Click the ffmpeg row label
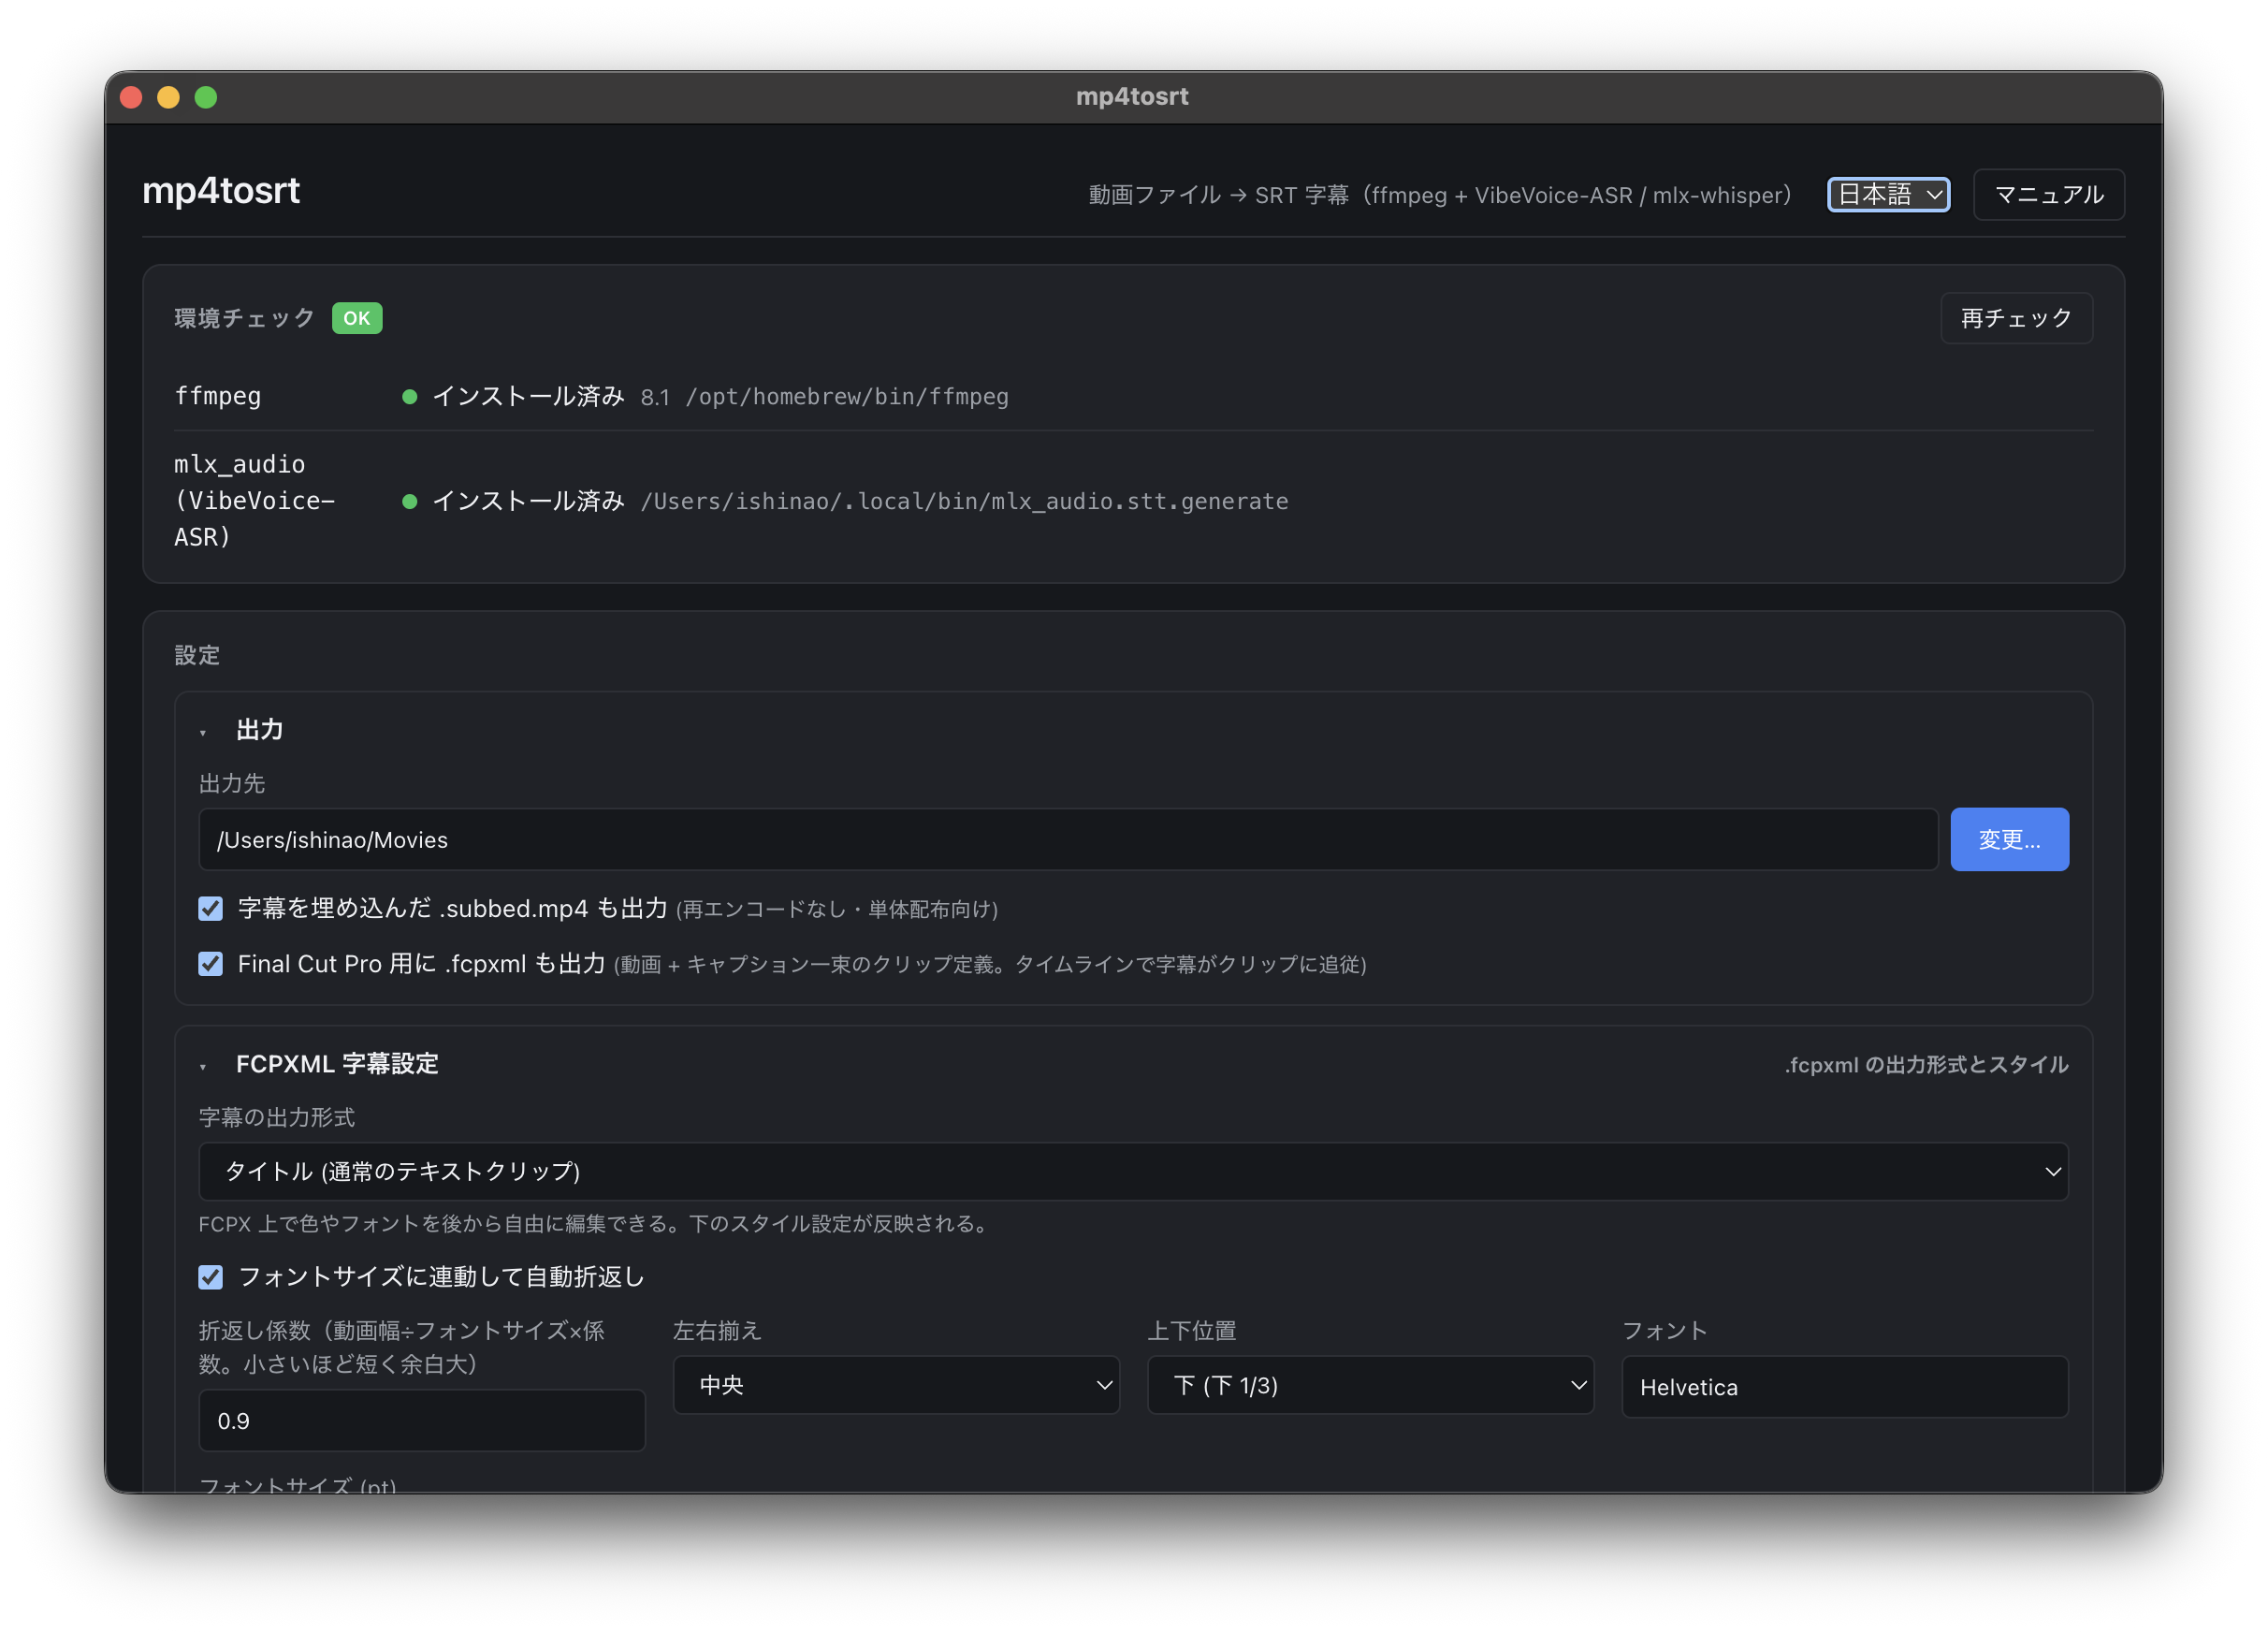 (x=217, y=396)
